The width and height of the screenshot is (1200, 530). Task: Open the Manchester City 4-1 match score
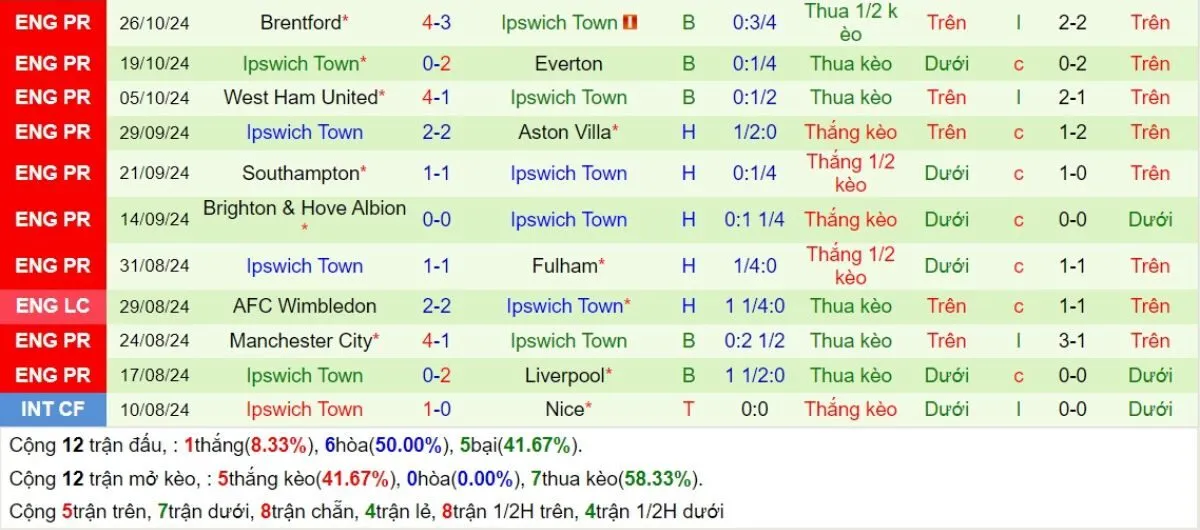[x=437, y=341]
